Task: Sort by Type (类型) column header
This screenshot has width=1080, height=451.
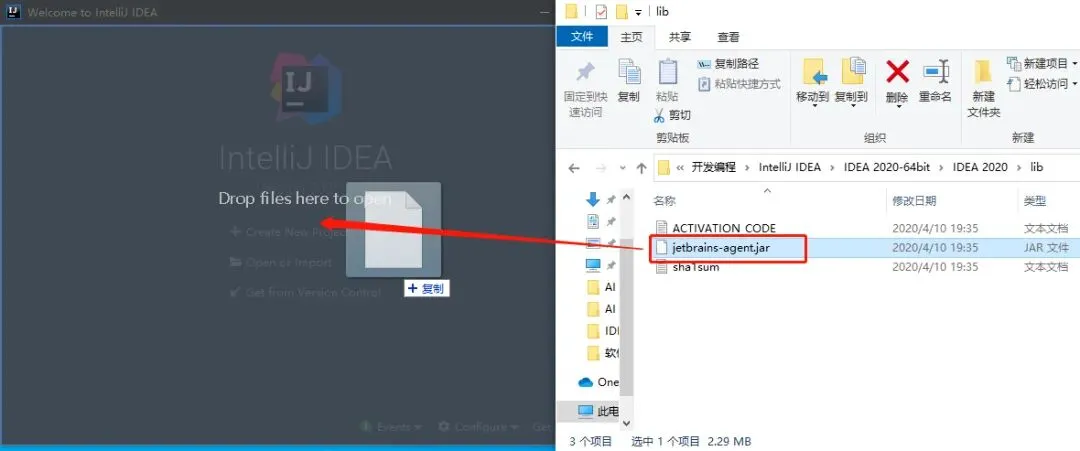Action: click(x=1035, y=200)
